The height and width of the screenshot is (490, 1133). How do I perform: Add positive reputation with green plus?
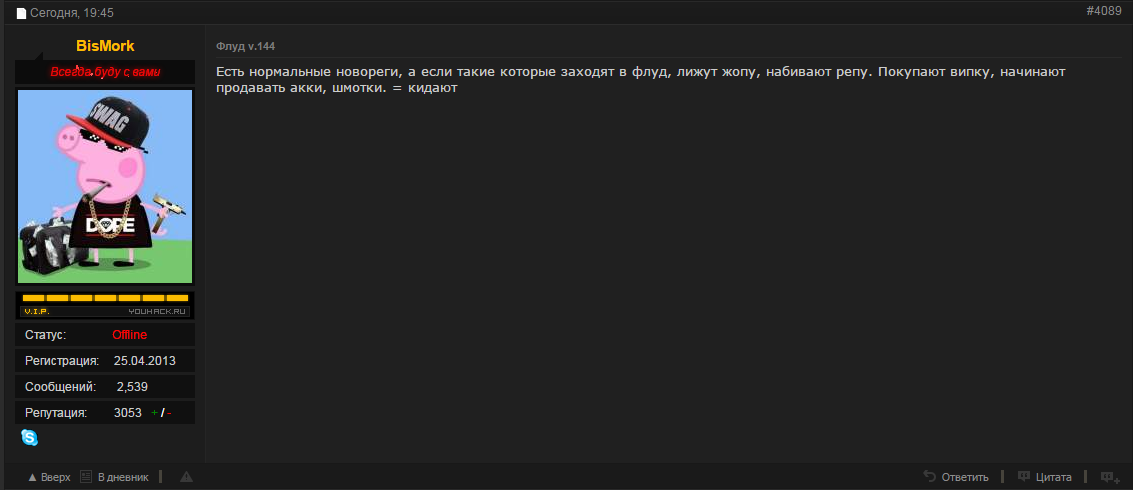[x=154, y=413]
